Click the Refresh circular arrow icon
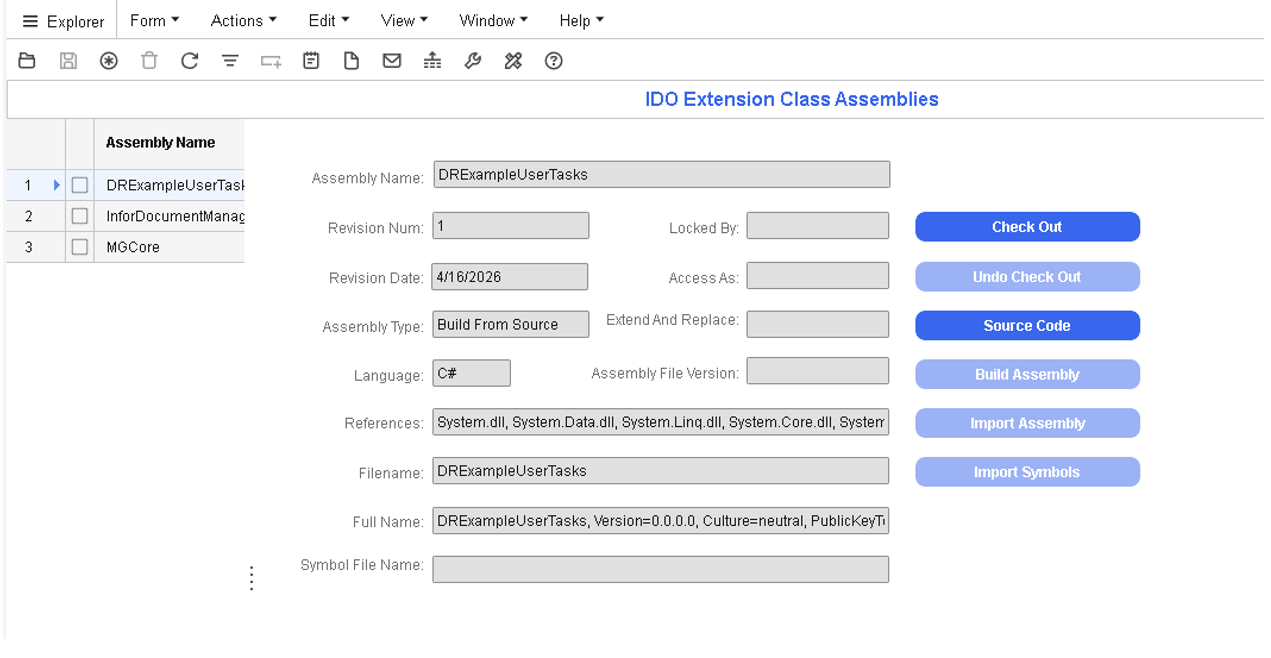This screenshot has width=1271, height=658. (x=190, y=61)
